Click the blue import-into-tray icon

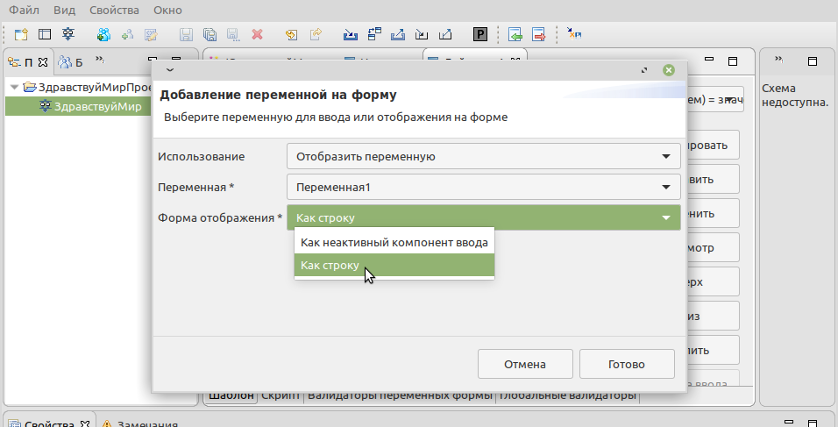(x=351, y=35)
